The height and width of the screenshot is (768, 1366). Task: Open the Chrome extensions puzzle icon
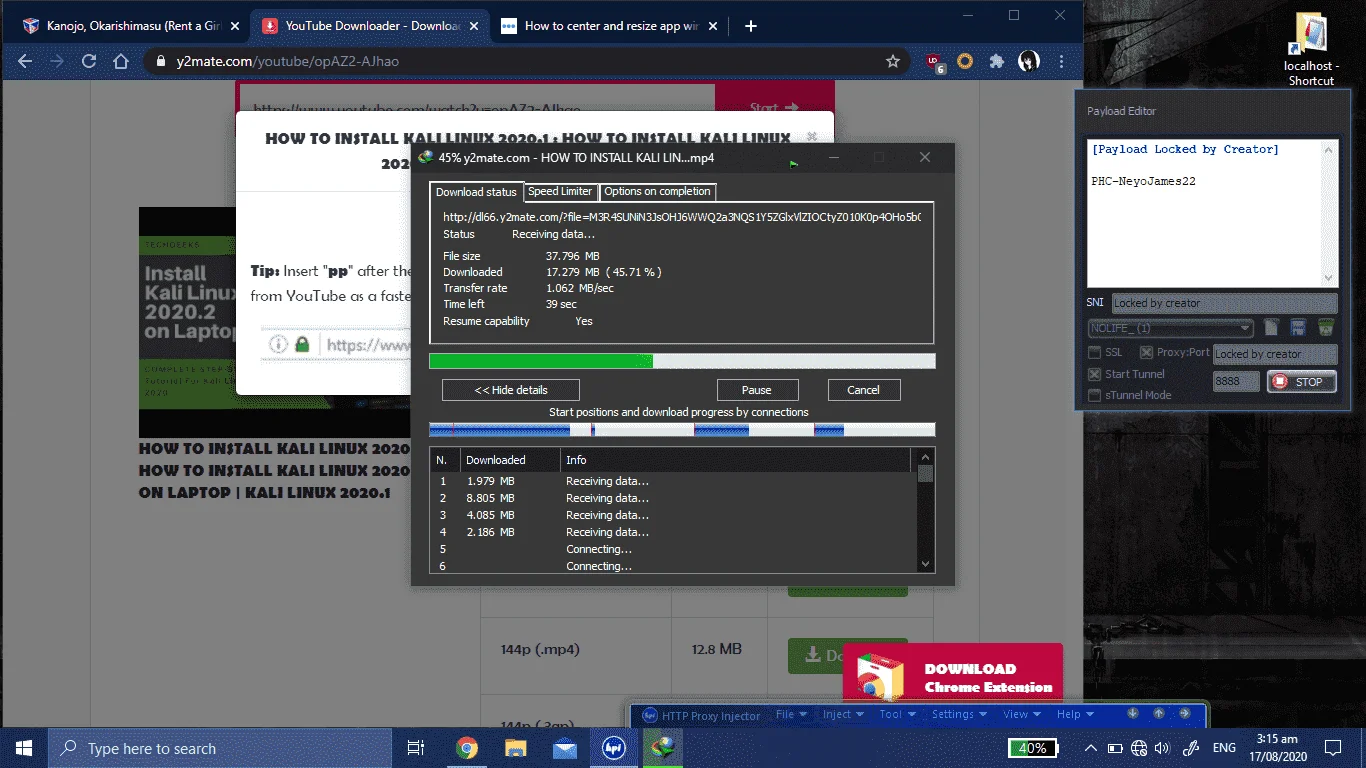(x=996, y=61)
